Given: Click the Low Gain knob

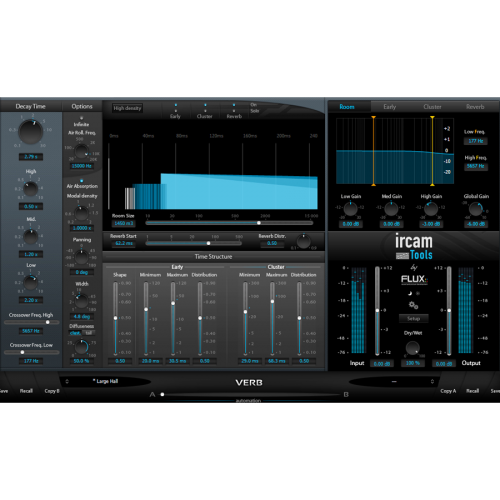Looking at the screenshot, I should (x=350, y=209).
